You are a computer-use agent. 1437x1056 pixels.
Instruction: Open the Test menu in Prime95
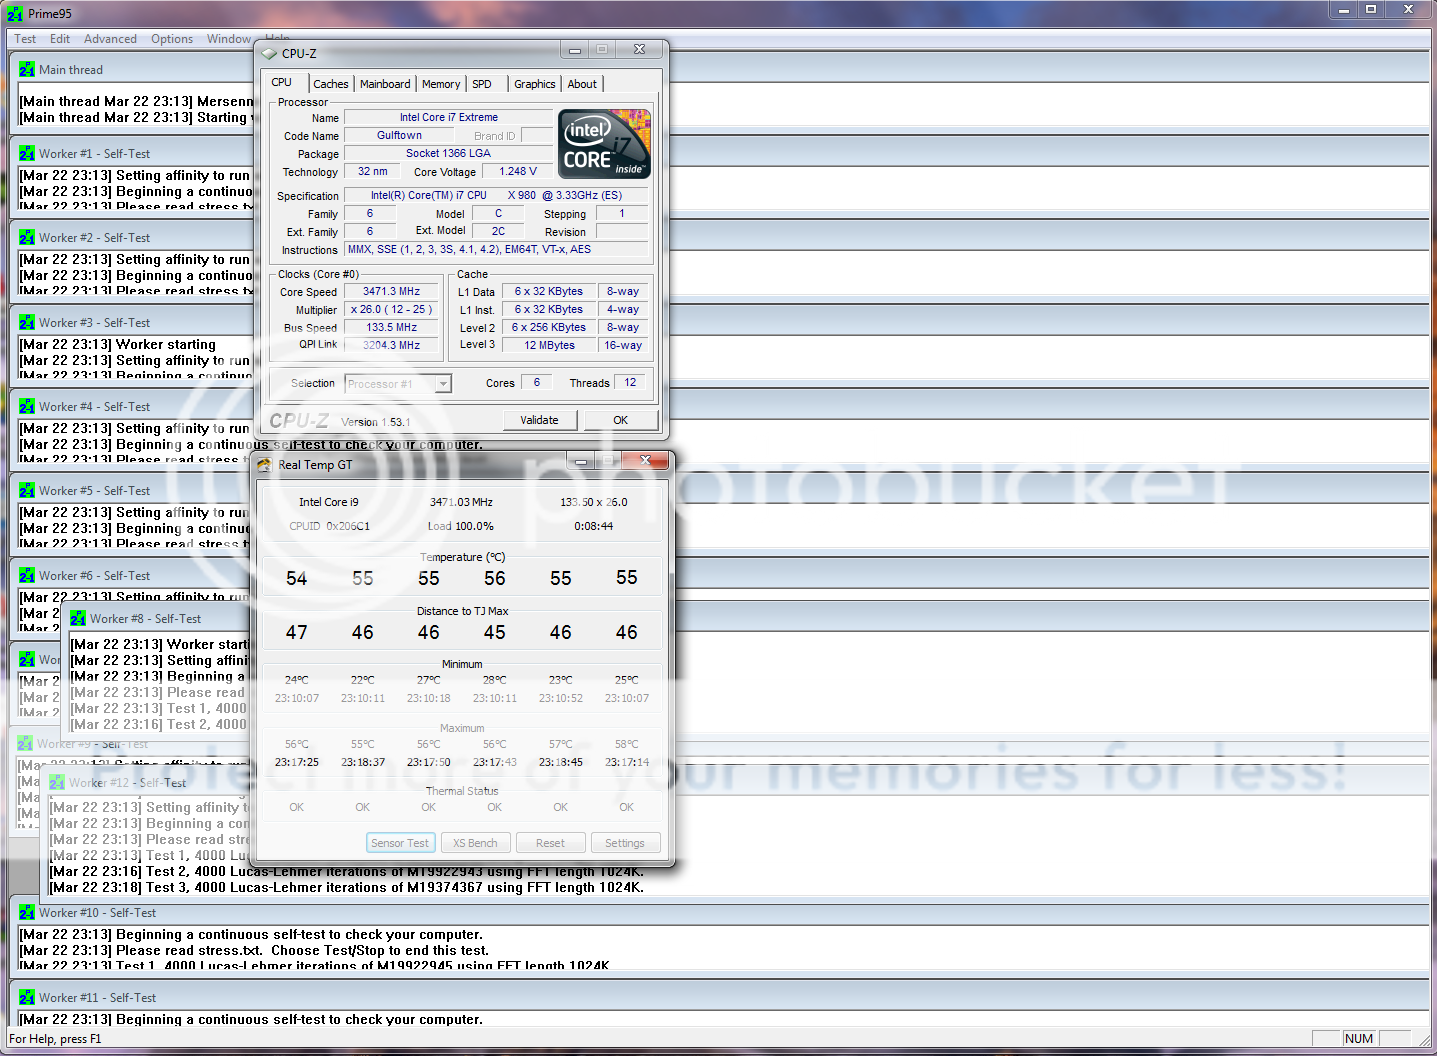pyautogui.click(x=24, y=38)
